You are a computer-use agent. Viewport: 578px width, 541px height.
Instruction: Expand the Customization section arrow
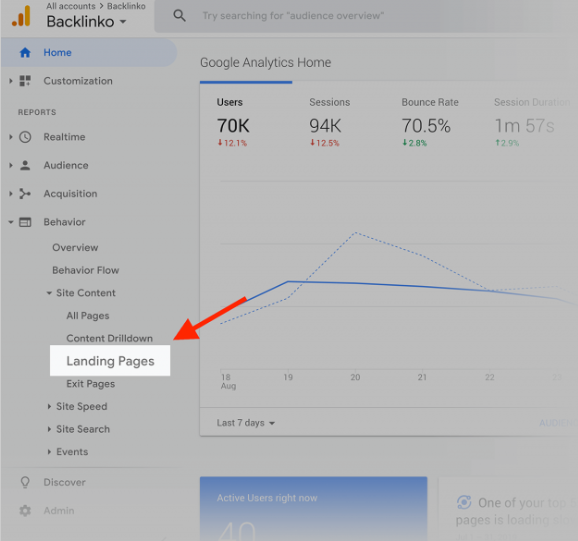pos(11,81)
